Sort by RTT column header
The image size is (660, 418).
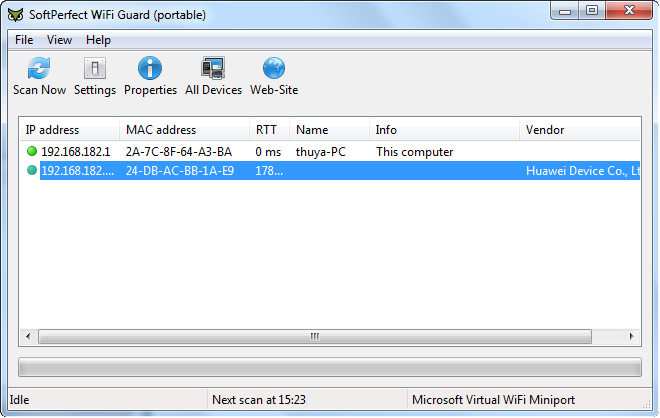269,130
